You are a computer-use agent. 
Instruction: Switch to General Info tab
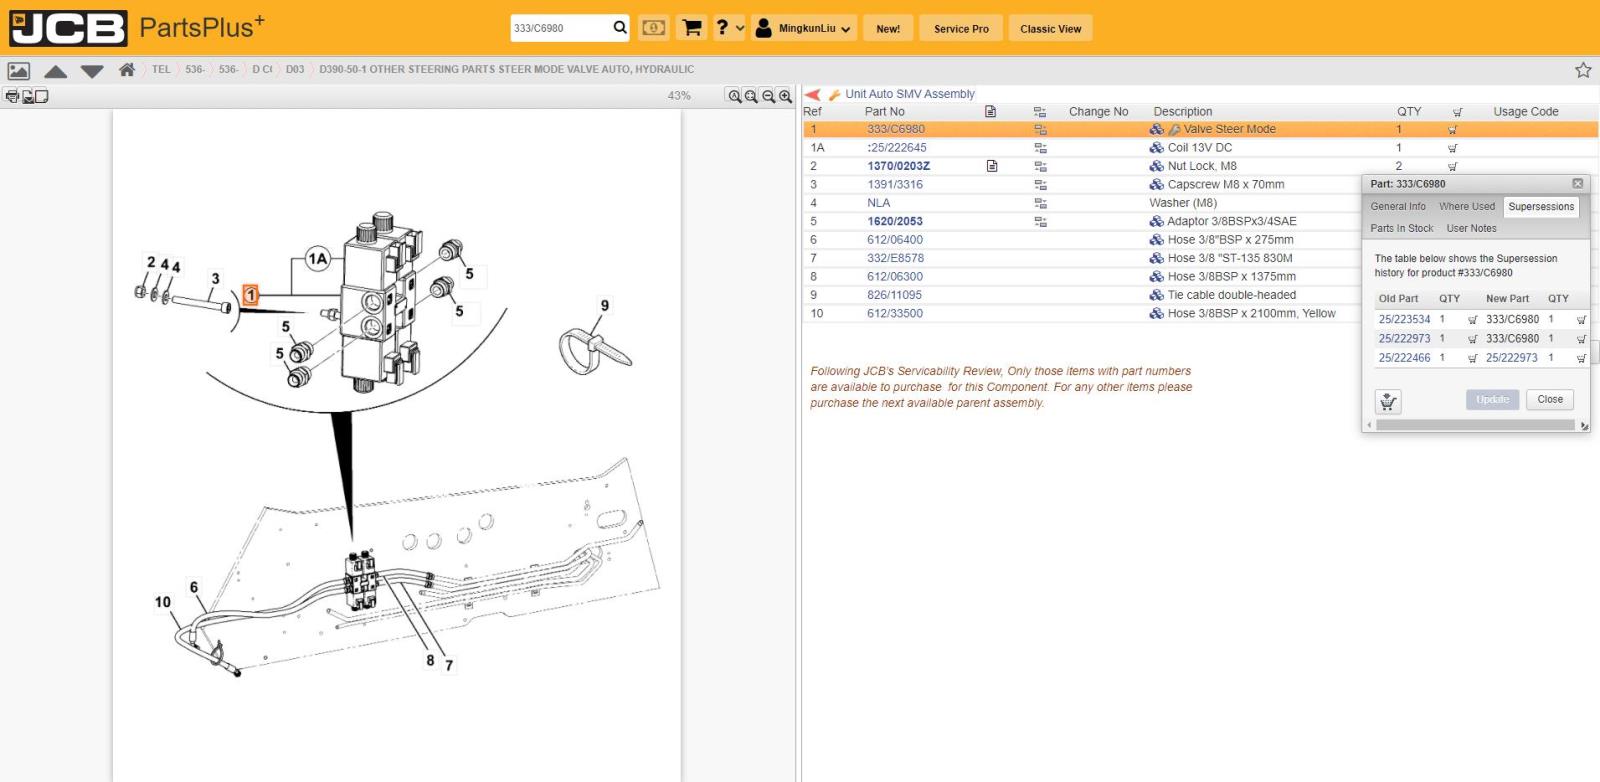pos(1398,207)
